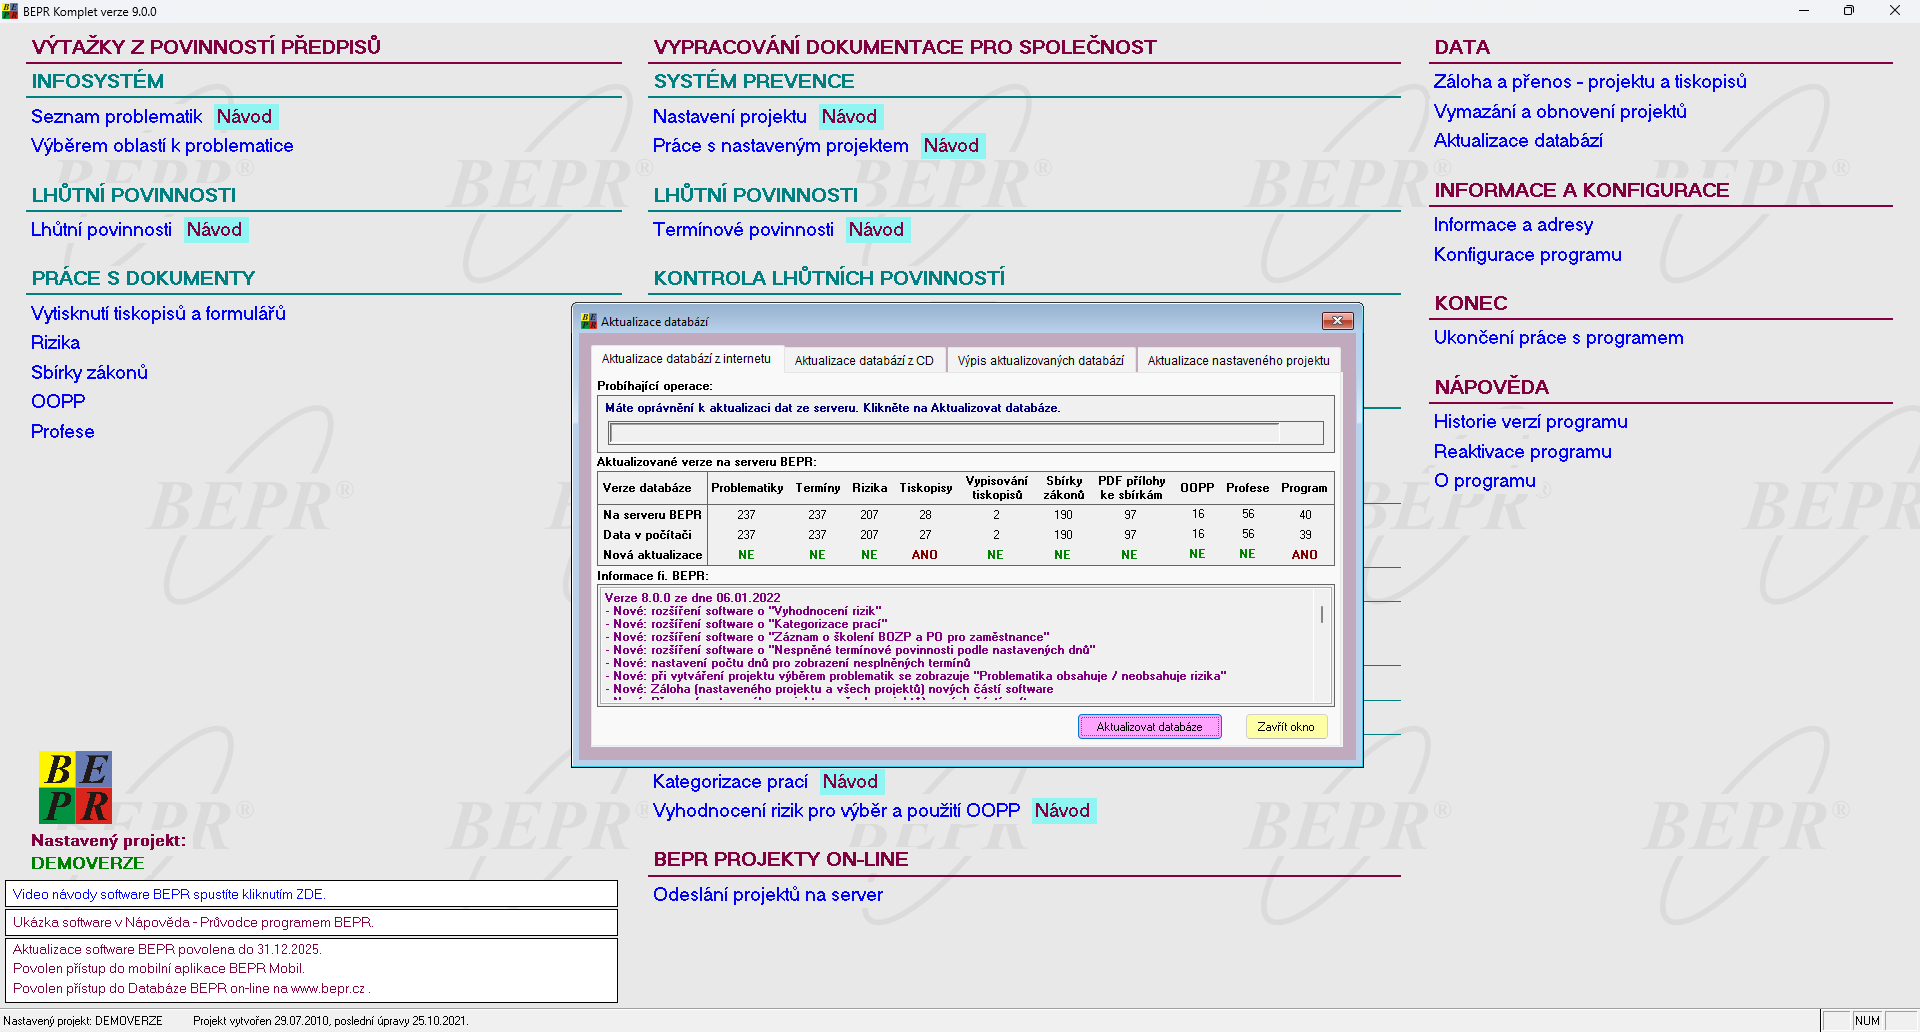Open Návod beside Vyhodnocení rizik OOPP
Viewport: 1920px width, 1032px height.
tap(1063, 811)
